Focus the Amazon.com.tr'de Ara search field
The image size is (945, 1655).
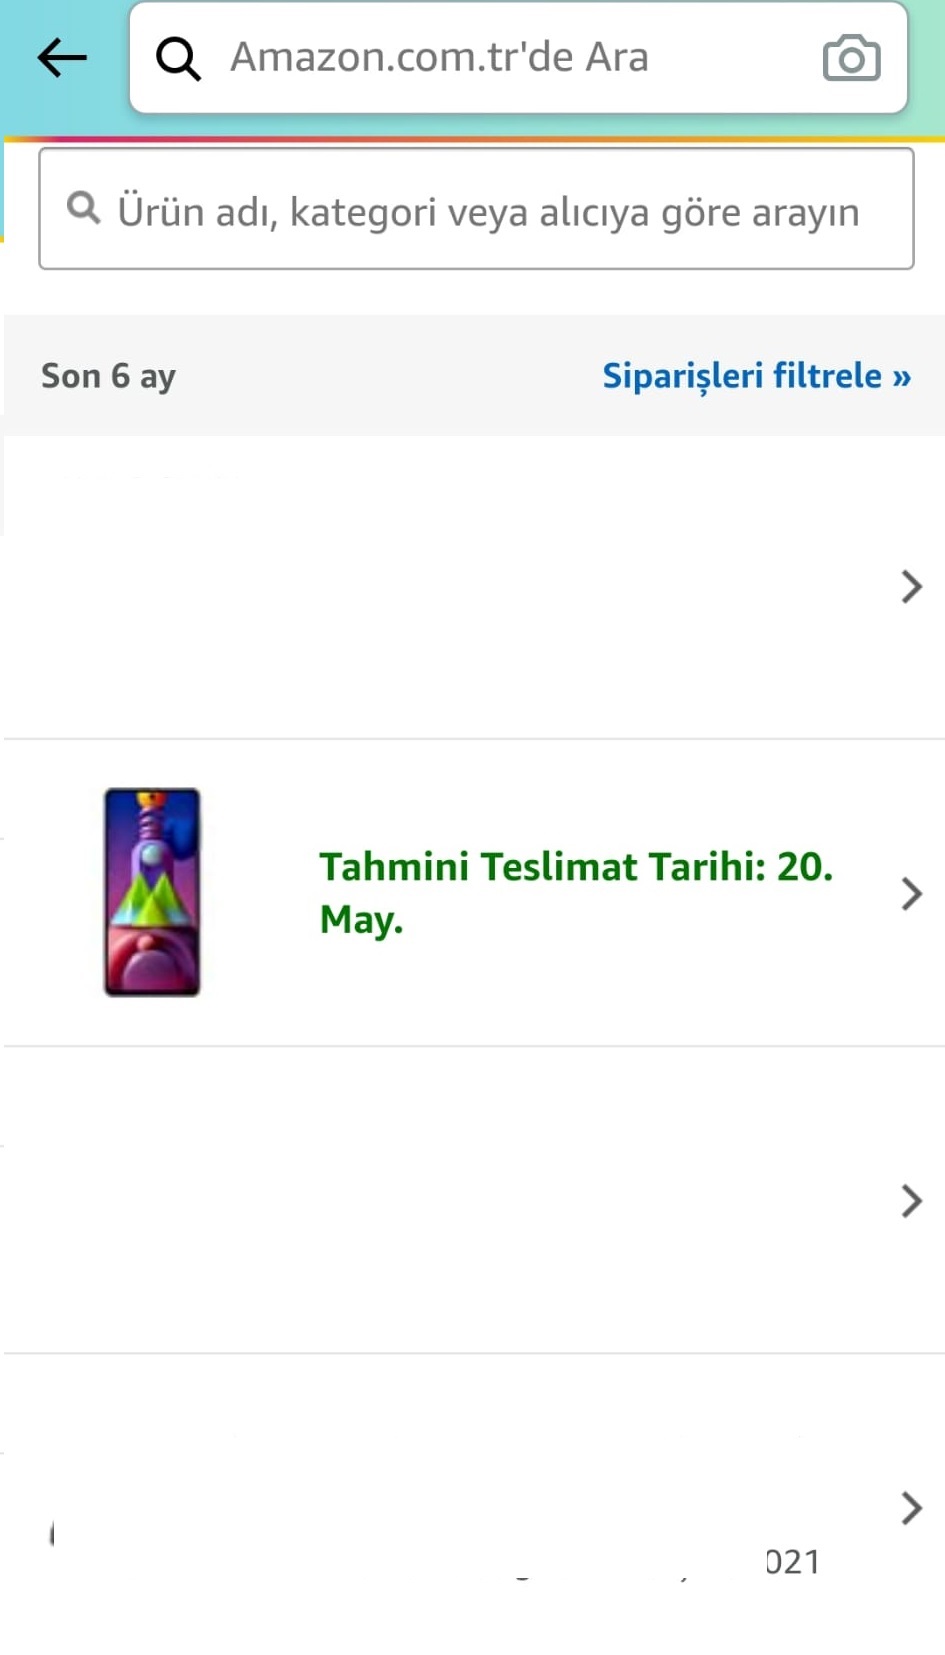500,58
